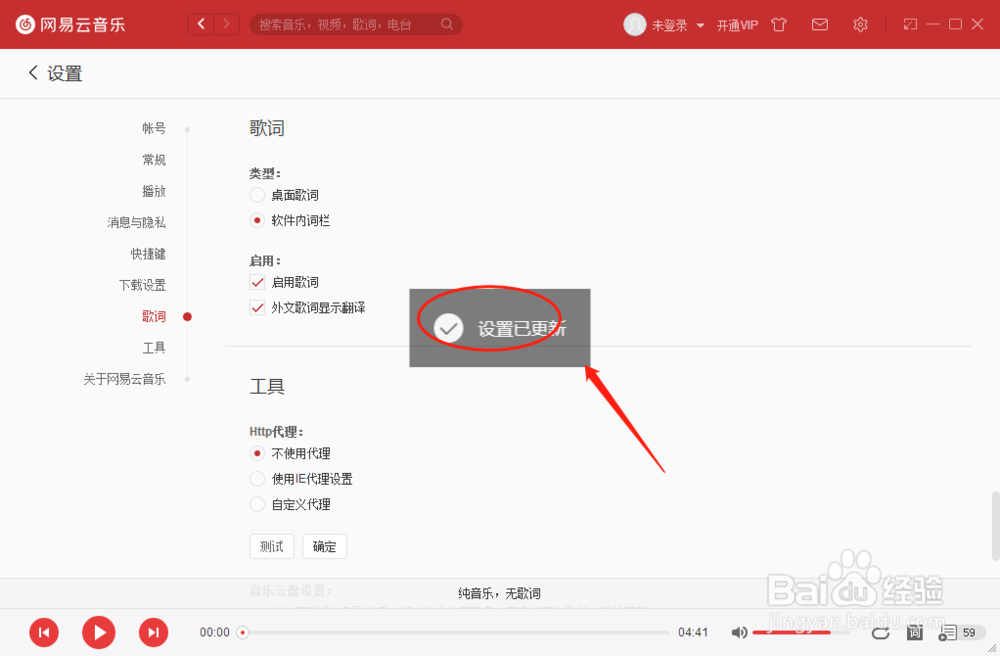The image size is (1000, 656).
Task: Go forward with the header forward arrow
Action: pyautogui.click(x=226, y=24)
